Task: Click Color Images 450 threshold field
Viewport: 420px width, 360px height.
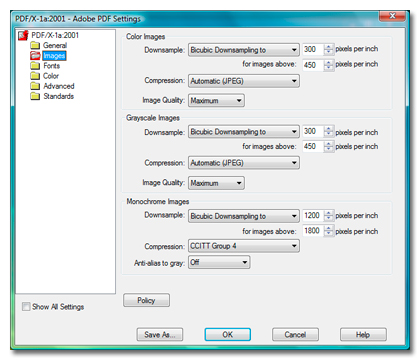Action: (313, 65)
